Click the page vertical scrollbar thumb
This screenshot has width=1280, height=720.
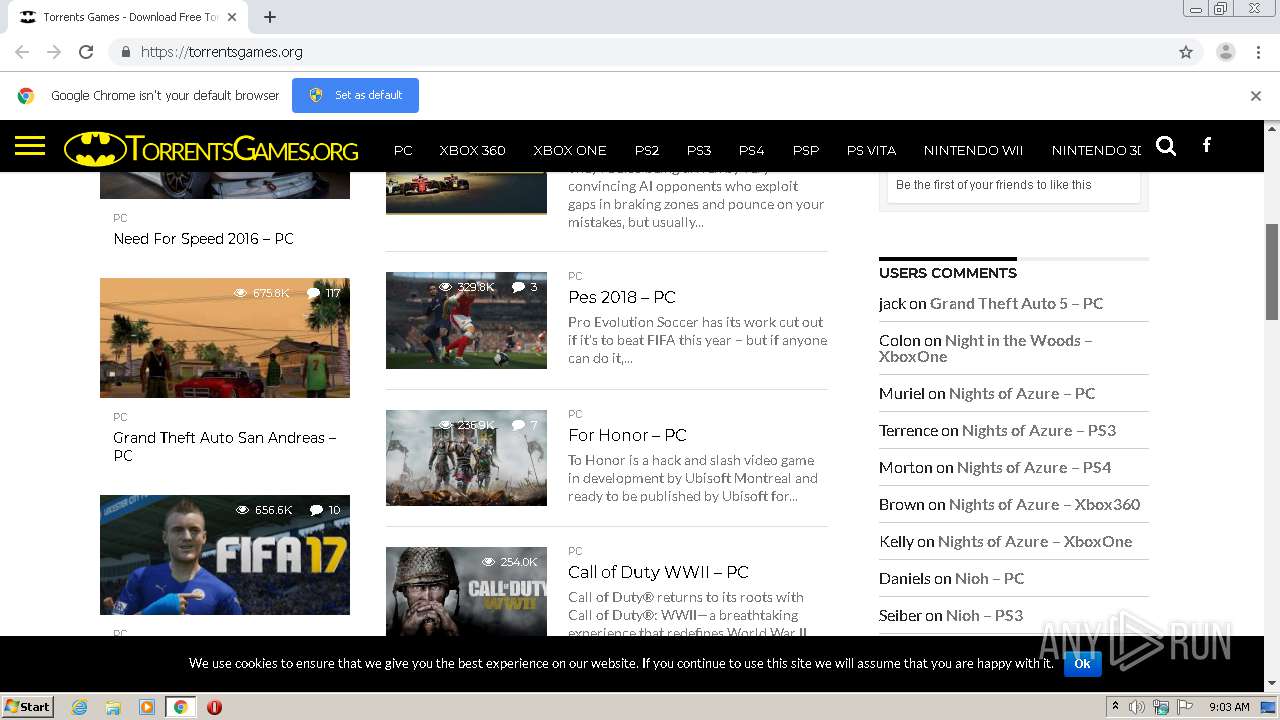tap(1272, 272)
